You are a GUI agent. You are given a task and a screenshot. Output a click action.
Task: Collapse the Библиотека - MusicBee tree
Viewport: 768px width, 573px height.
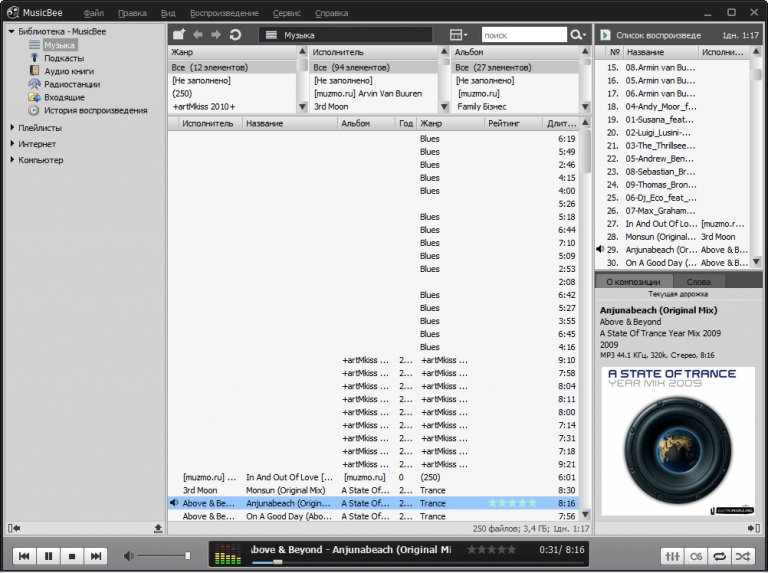(11, 31)
